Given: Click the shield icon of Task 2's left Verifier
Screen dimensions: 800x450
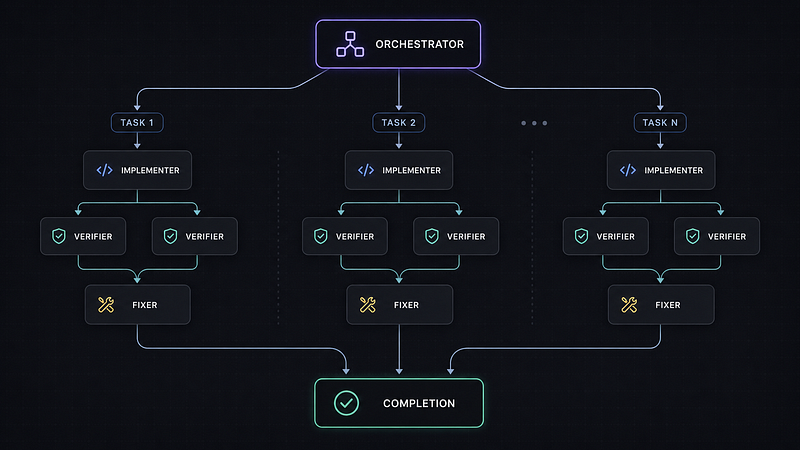Looking at the screenshot, I should [x=320, y=236].
